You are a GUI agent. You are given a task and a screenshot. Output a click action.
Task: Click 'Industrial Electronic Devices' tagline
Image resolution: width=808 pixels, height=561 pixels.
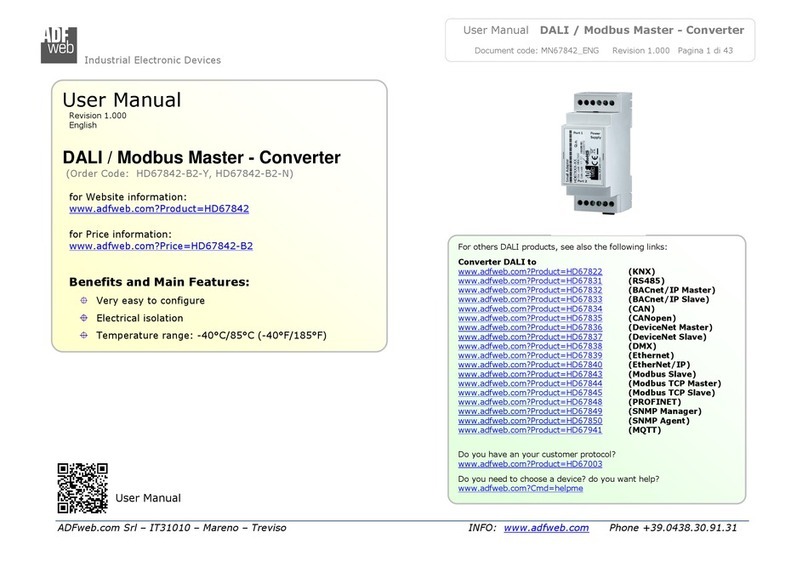(x=153, y=60)
